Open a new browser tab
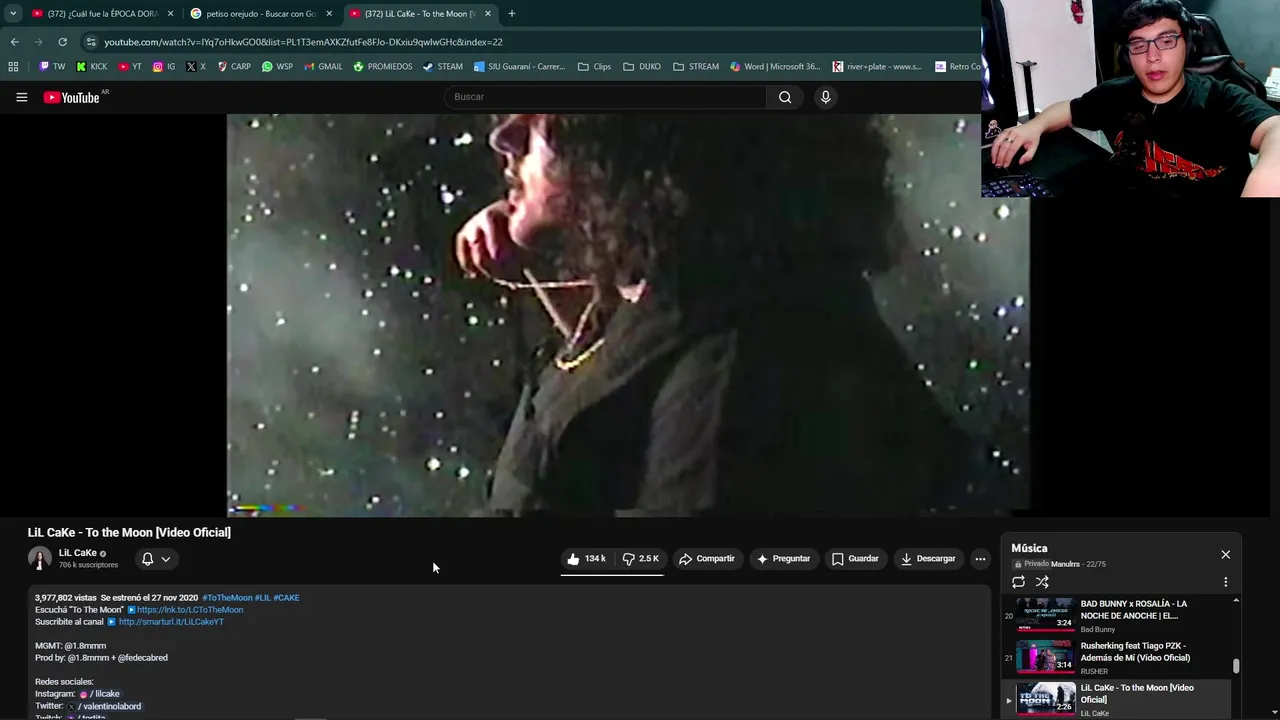 (x=511, y=14)
